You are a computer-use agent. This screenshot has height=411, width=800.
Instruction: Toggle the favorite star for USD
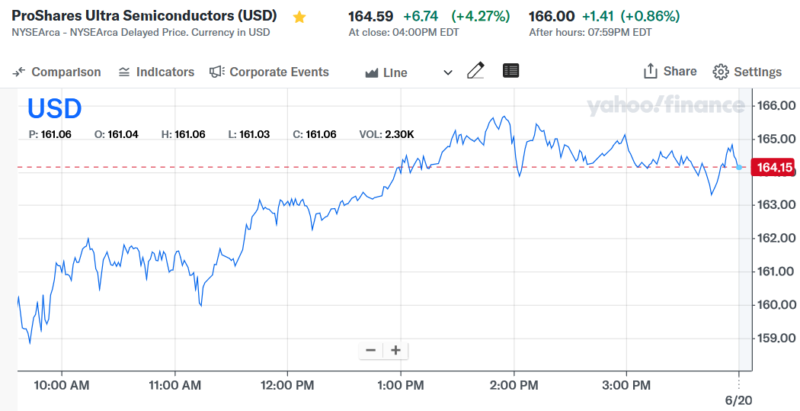click(299, 17)
